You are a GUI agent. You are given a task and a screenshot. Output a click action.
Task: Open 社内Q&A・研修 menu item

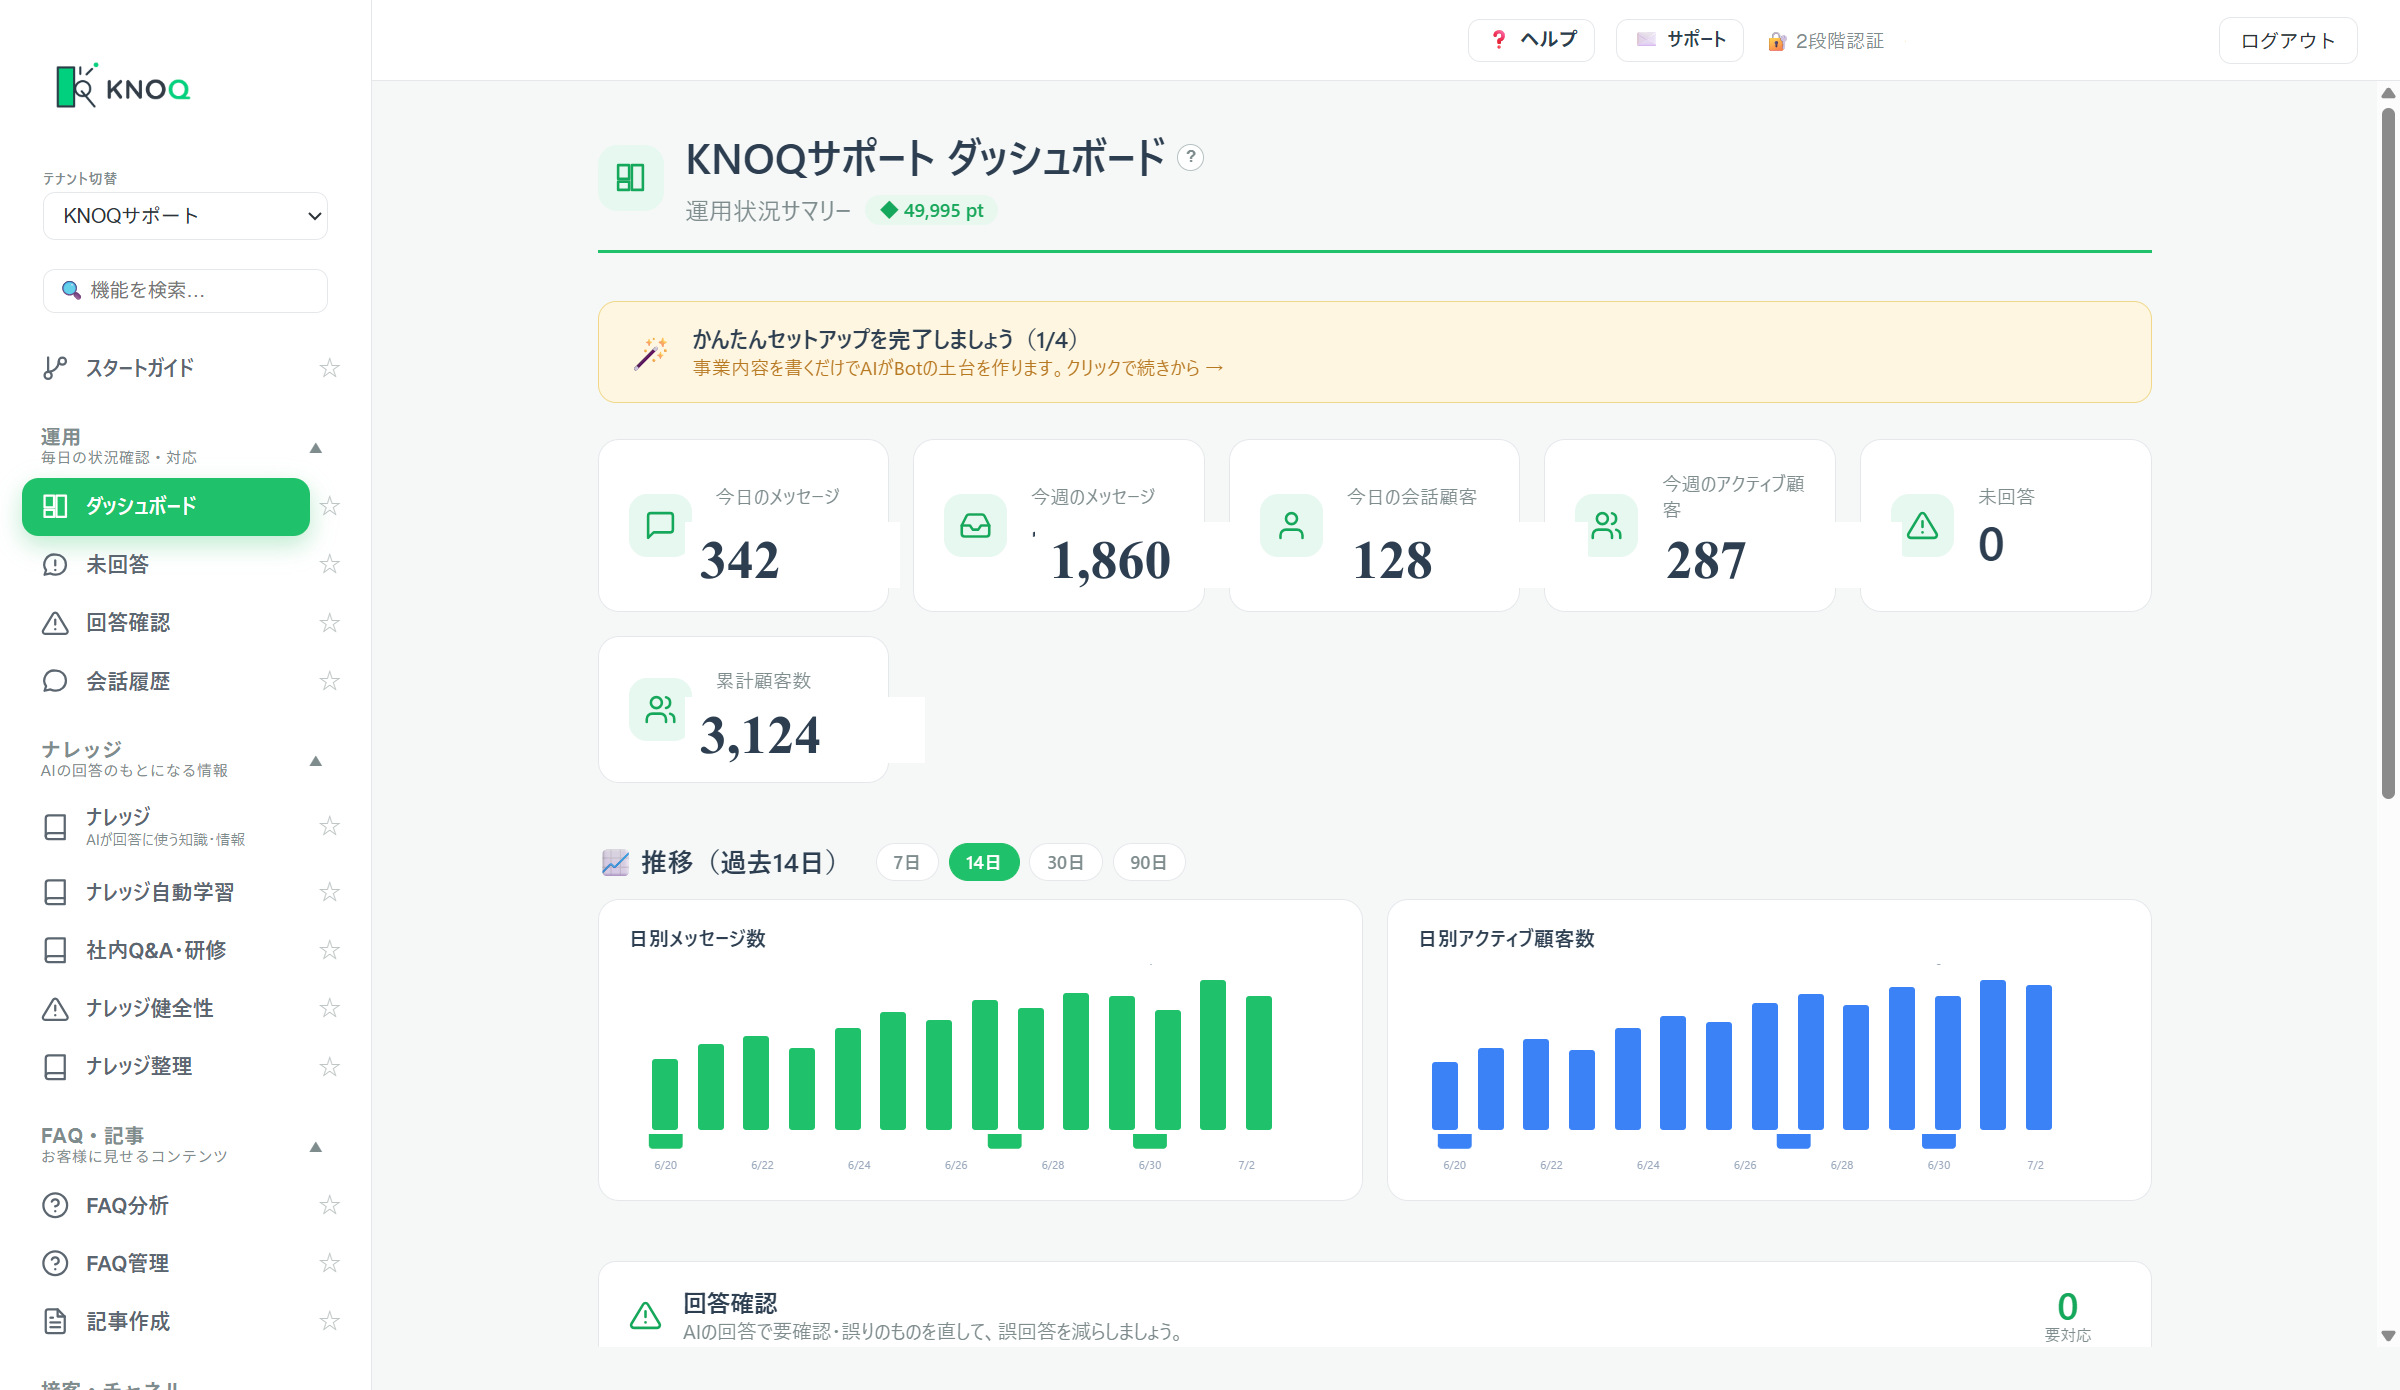(166, 950)
